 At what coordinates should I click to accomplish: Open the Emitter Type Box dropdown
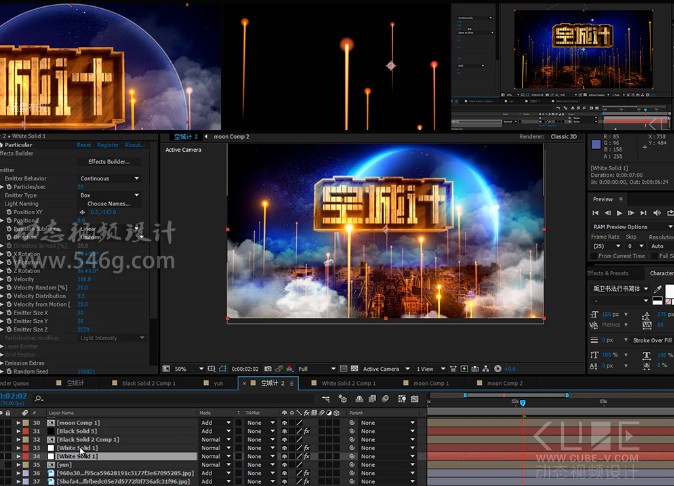point(110,195)
